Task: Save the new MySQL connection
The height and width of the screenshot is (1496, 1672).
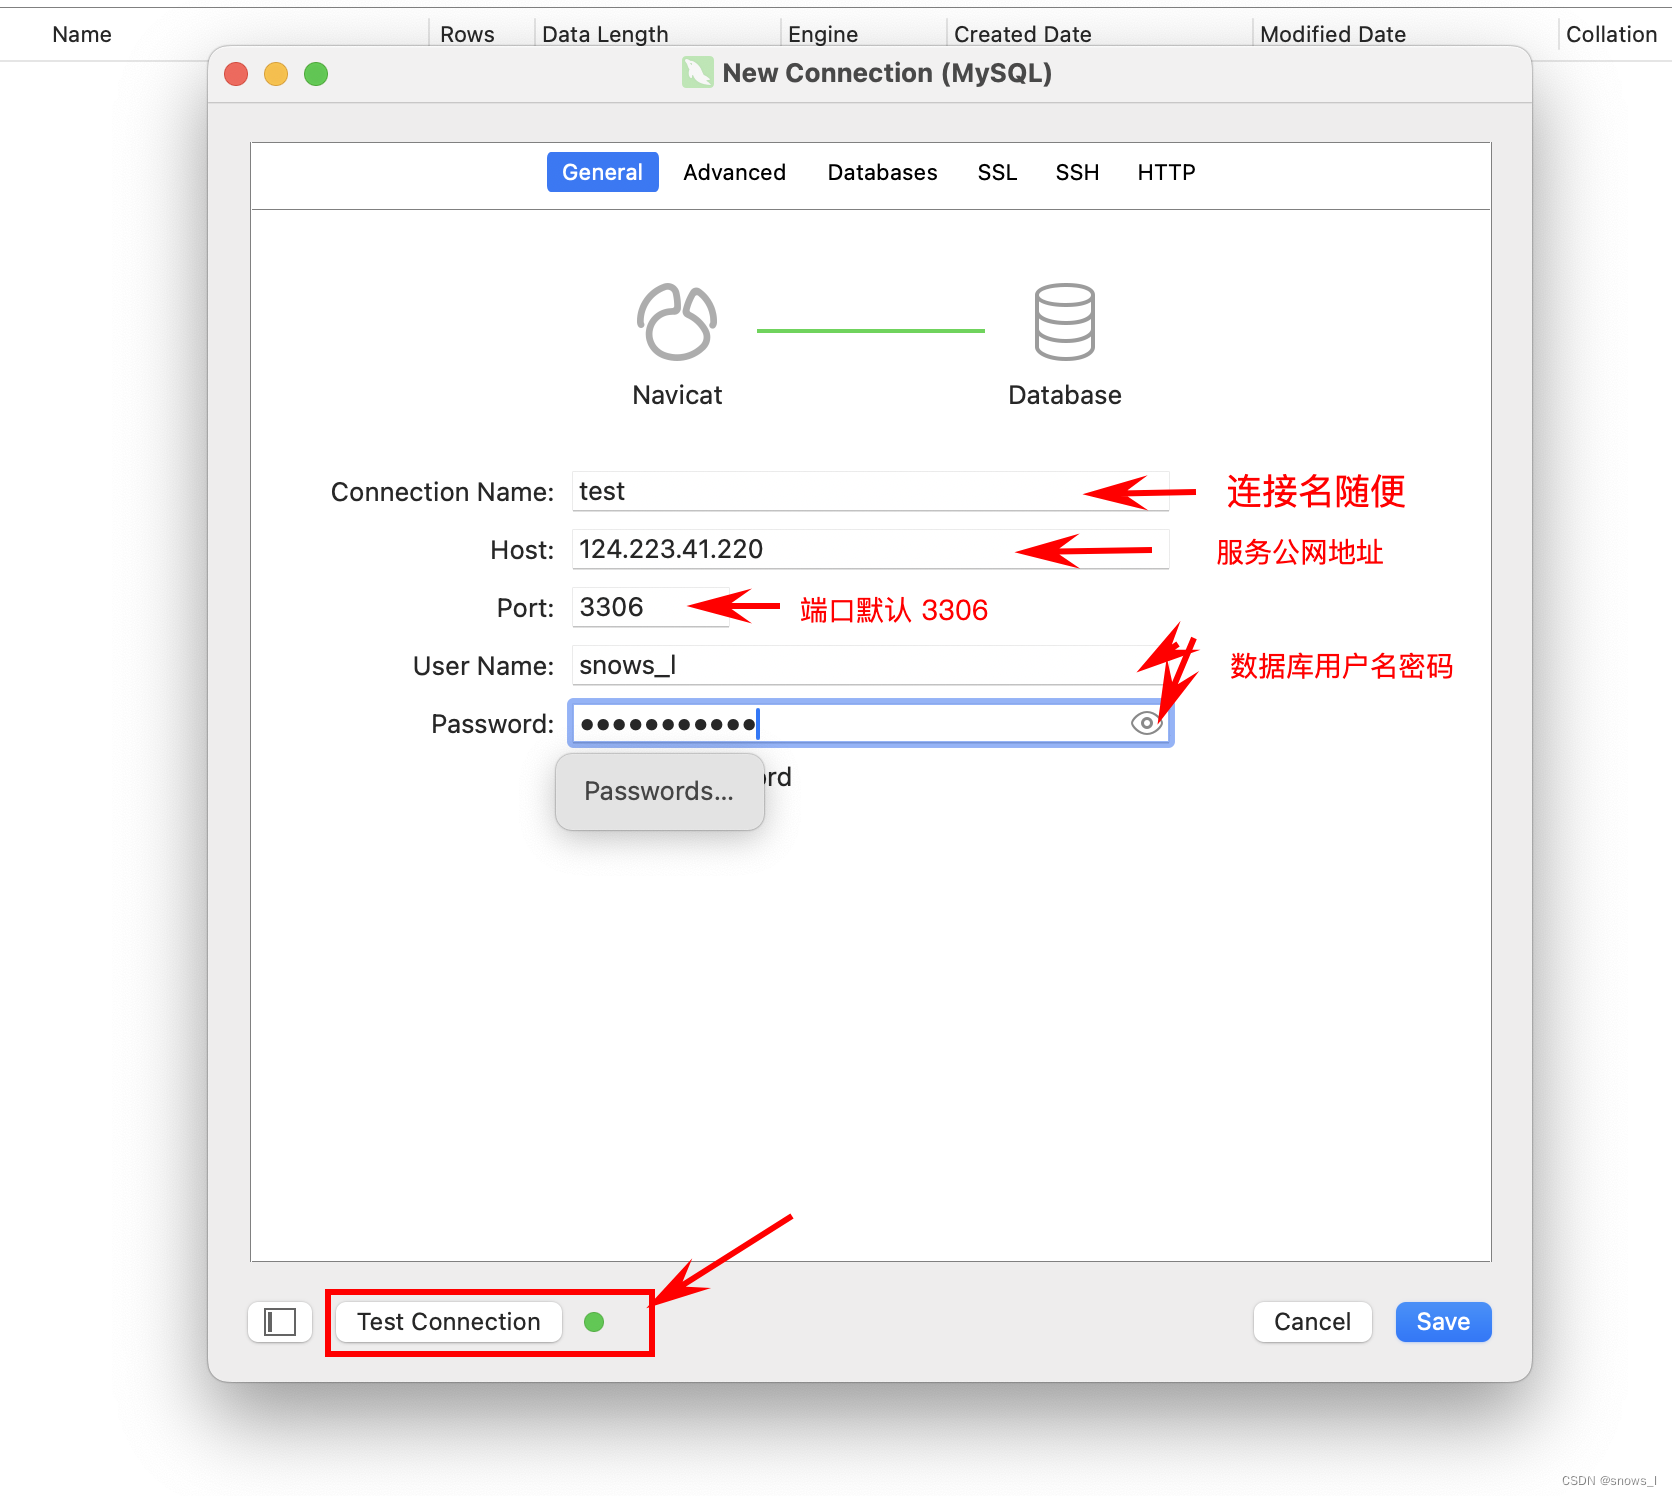Action: pos(1443,1322)
